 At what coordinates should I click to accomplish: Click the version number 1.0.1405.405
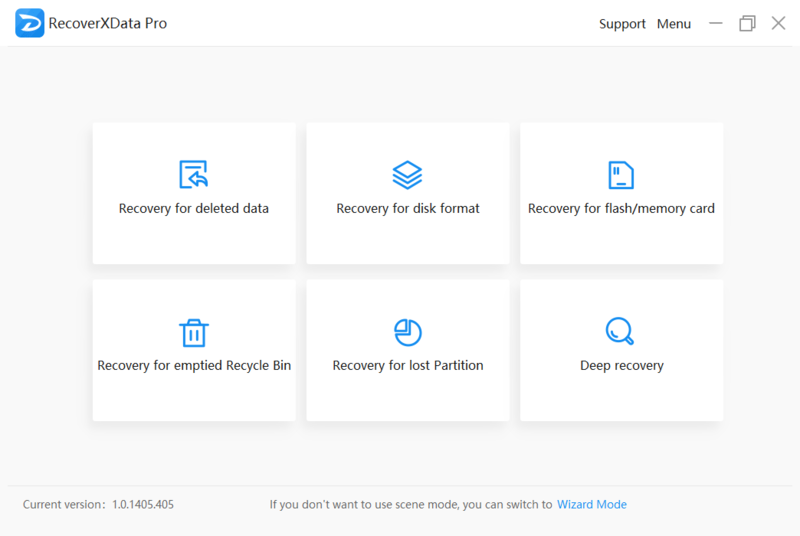pos(143,504)
